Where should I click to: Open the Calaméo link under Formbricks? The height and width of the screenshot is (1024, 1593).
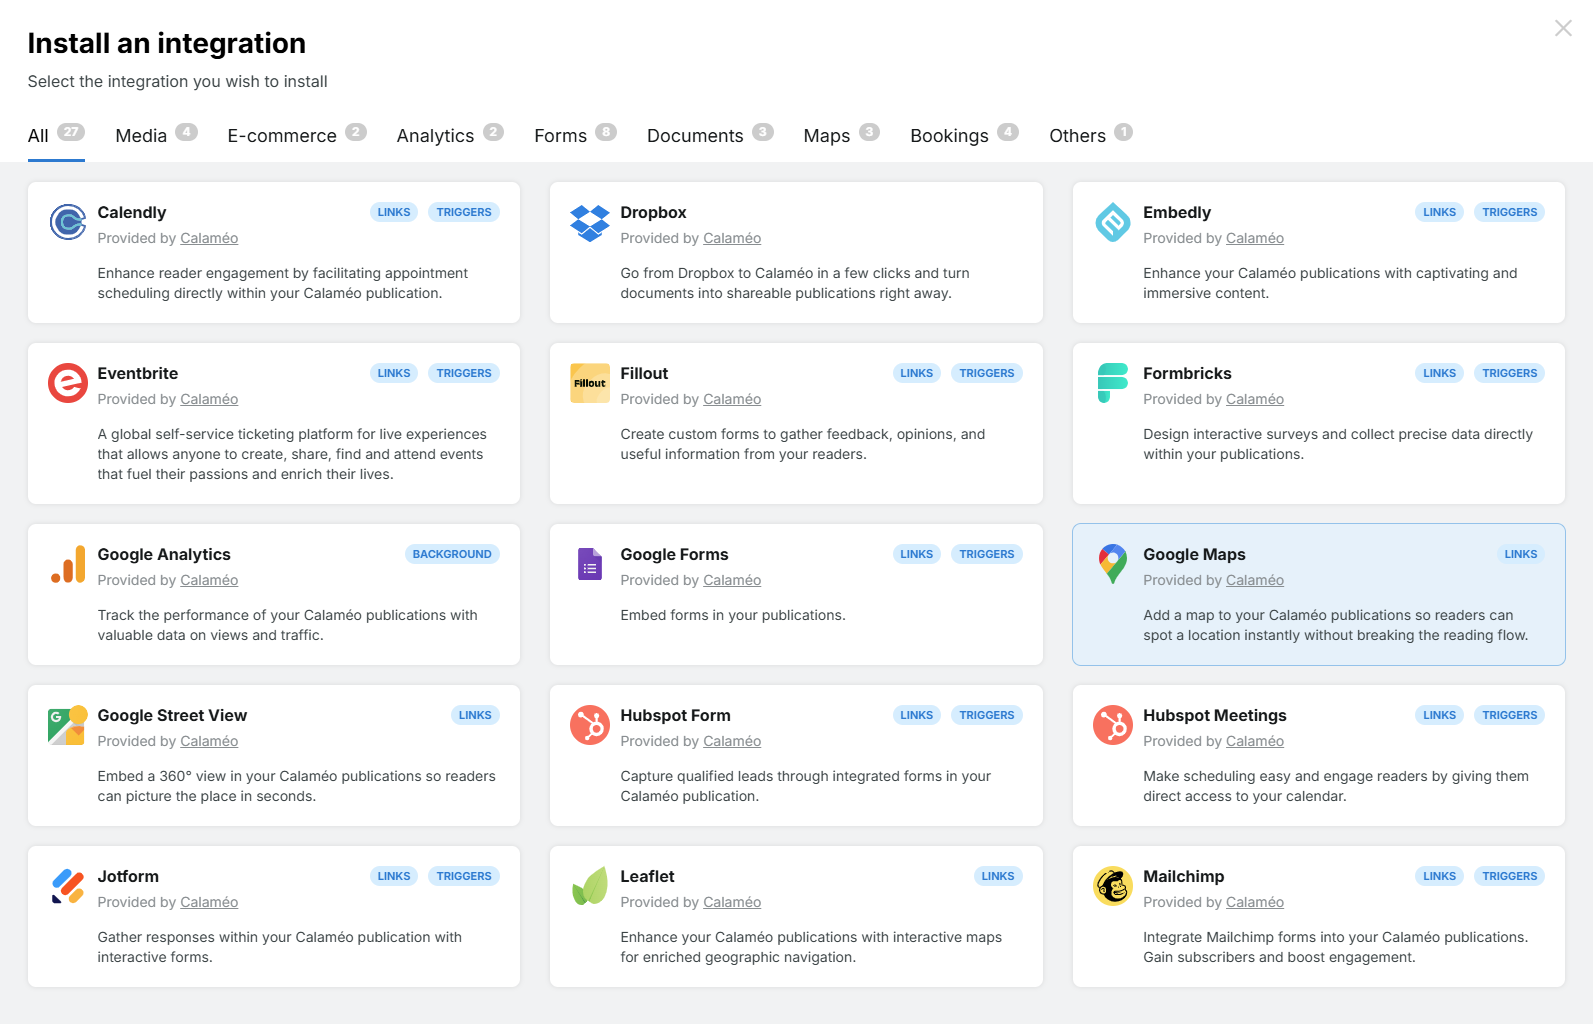pos(1255,399)
